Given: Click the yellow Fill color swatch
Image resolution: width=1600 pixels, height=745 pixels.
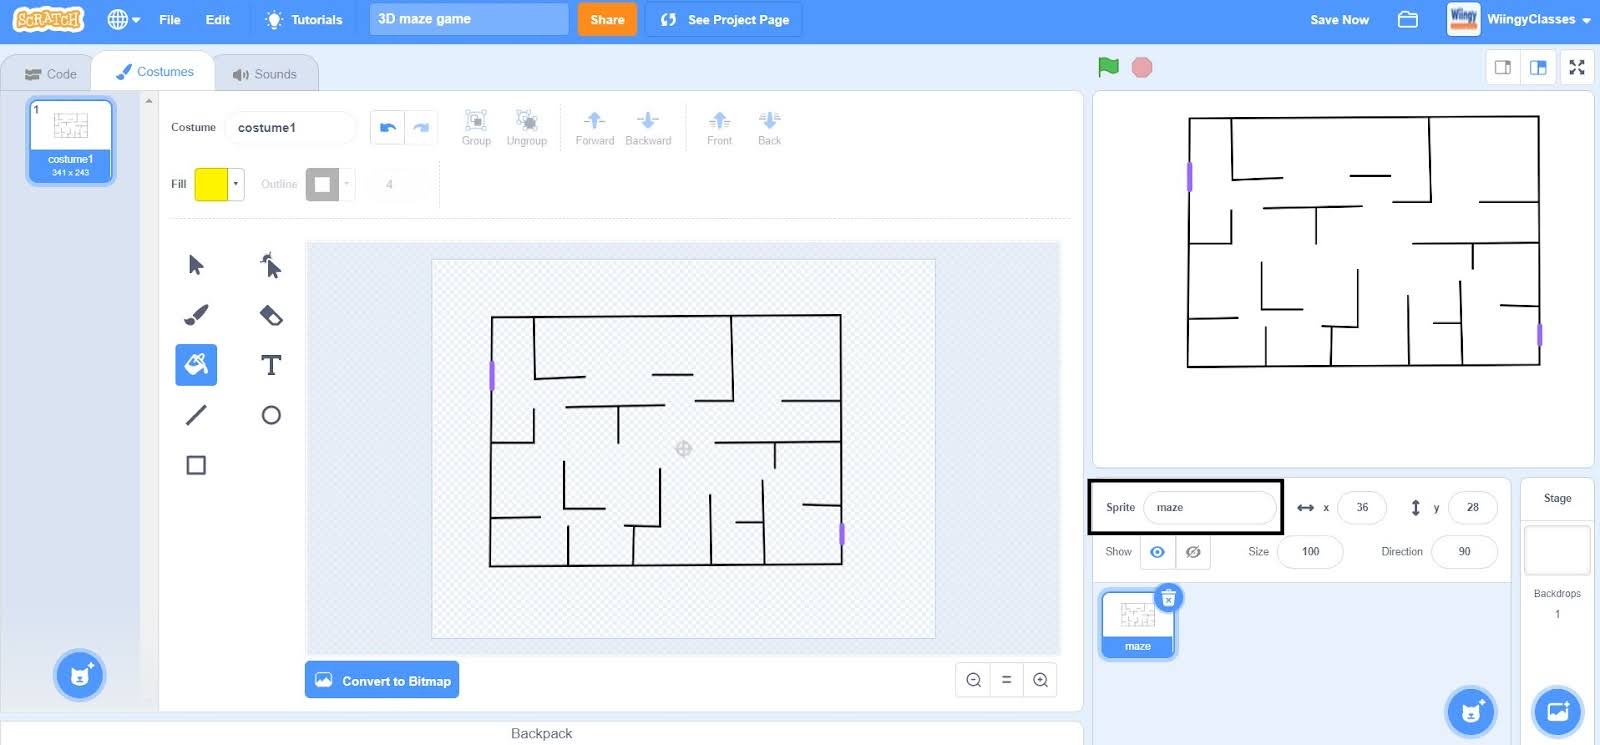Looking at the screenshot, I should pos(211,184).
